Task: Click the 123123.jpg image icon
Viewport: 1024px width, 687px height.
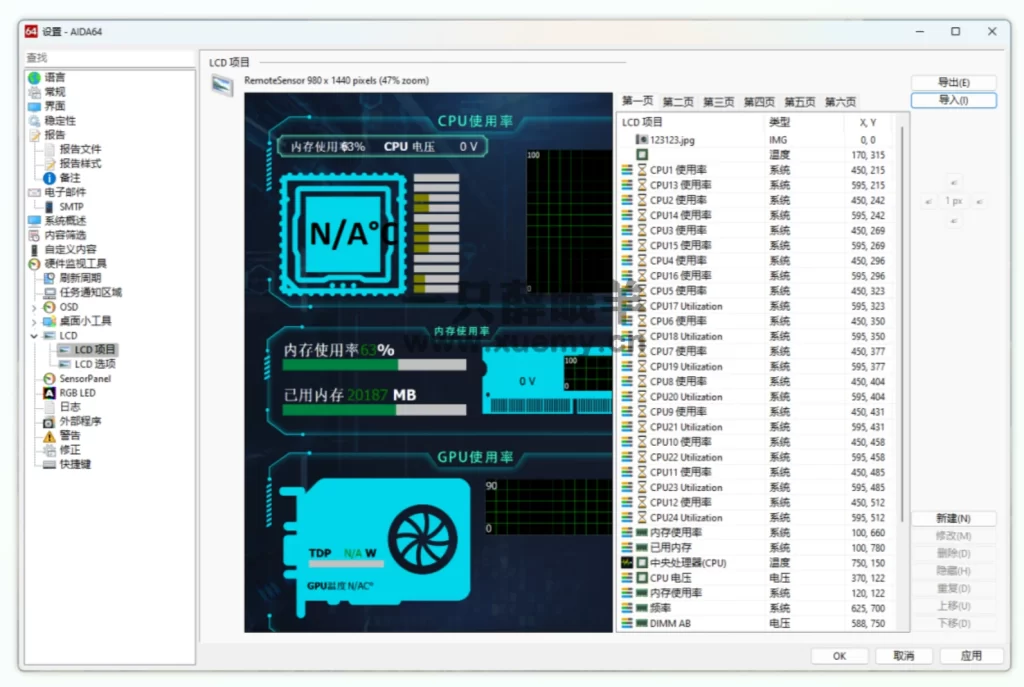Action: (x=642, y=140)
